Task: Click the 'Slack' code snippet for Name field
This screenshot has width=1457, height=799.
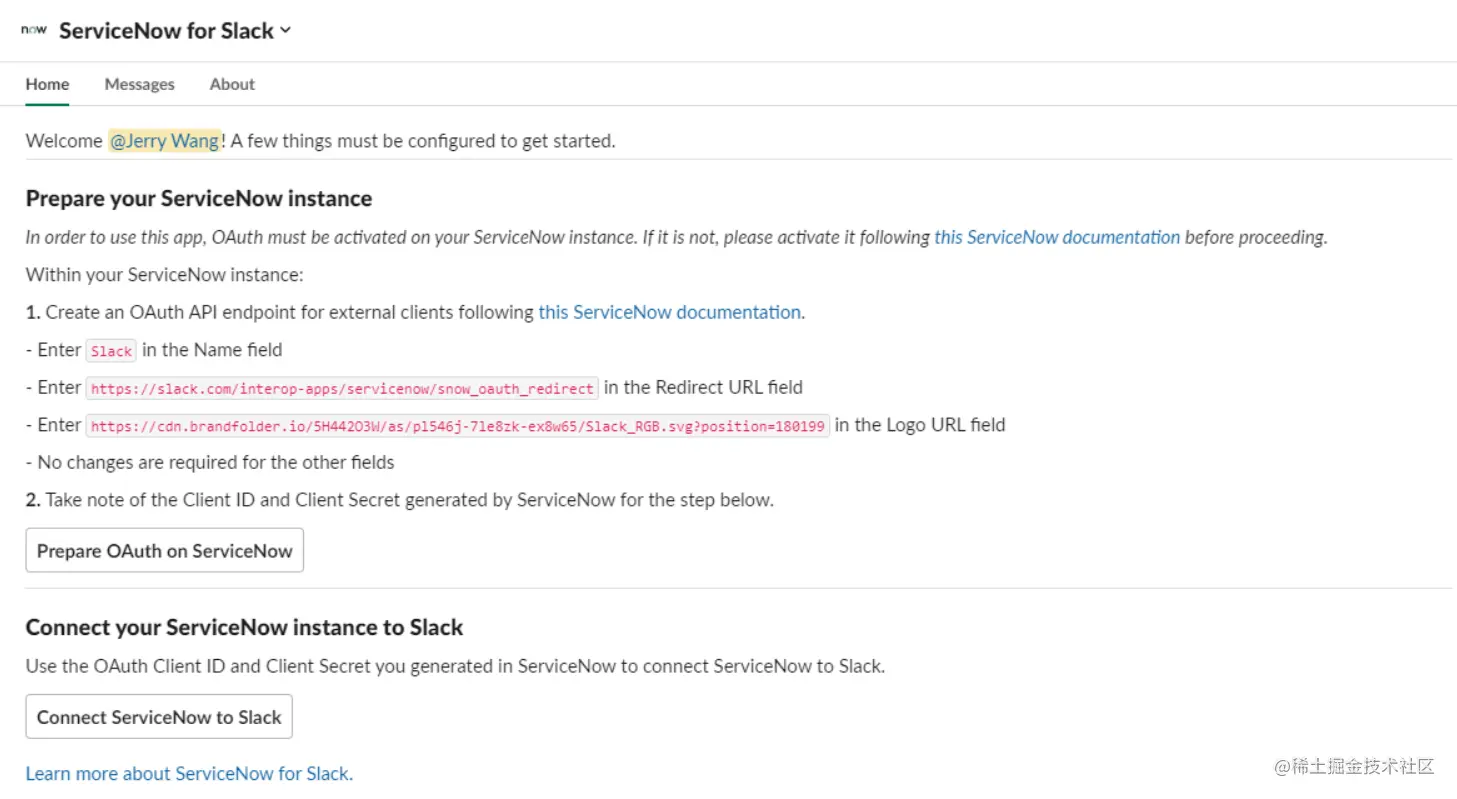Action: click(111, 351)
